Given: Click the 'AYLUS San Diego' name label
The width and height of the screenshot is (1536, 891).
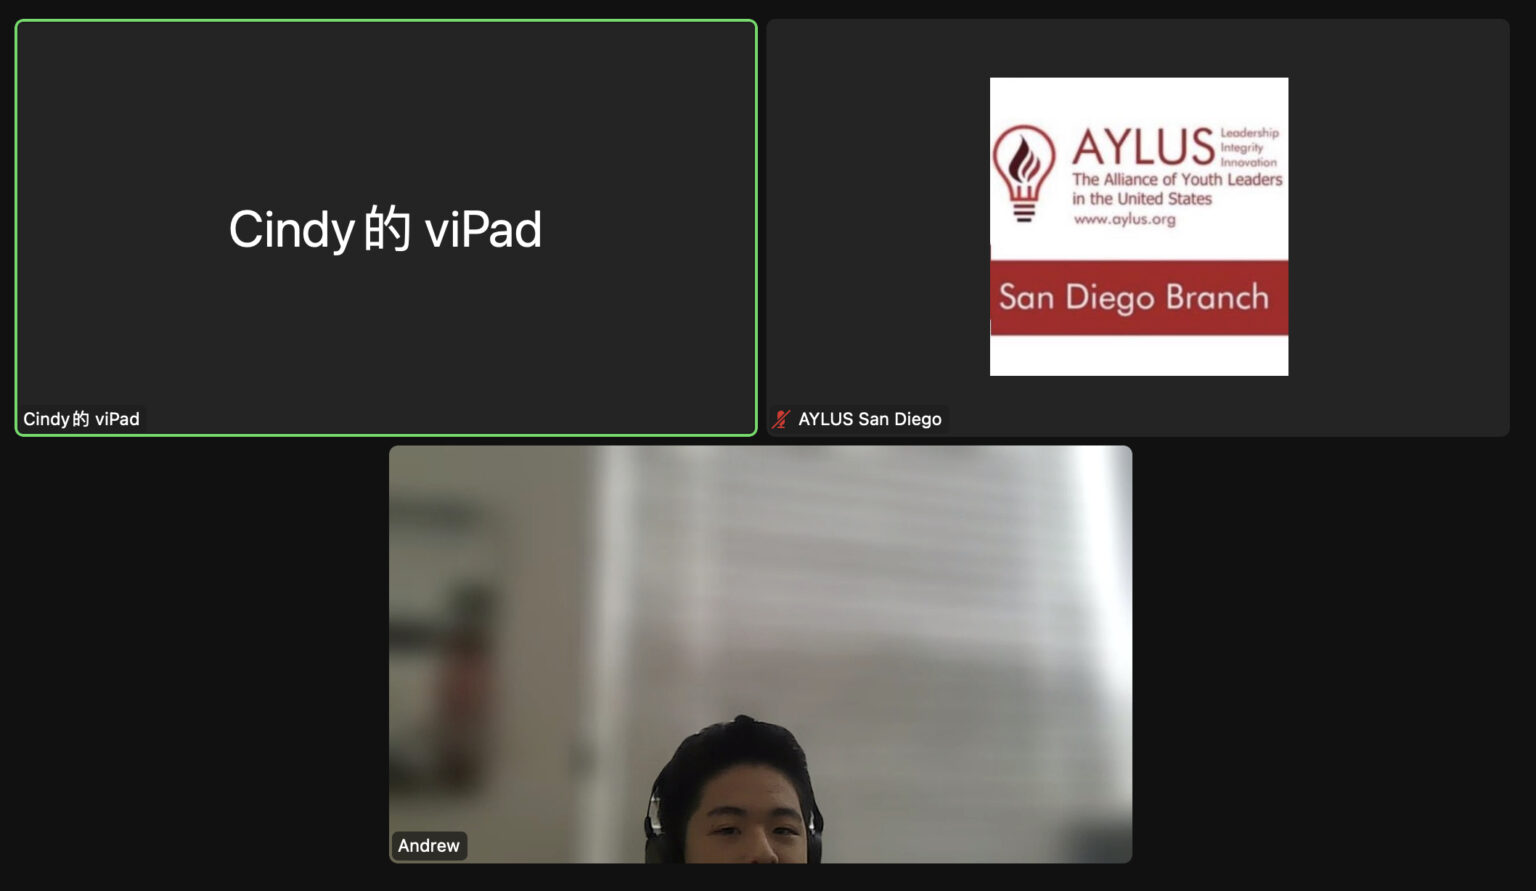Looking at the screenshot, I should pyautogui.click(x=870, y=419).
